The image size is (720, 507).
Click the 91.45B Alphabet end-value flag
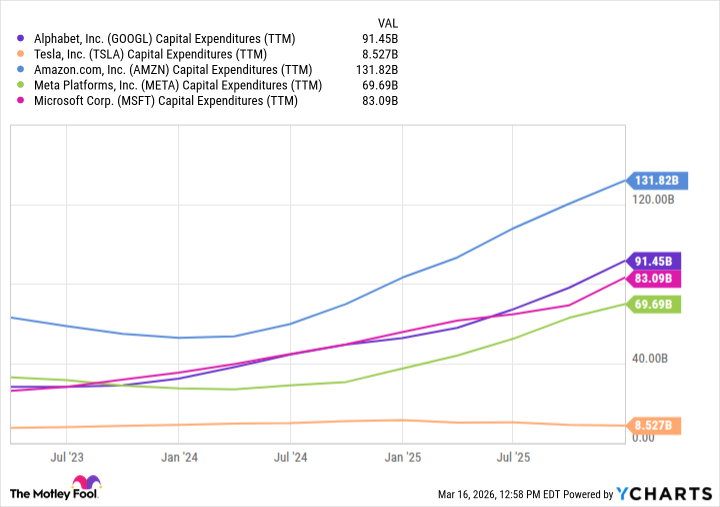pyautogui.click(x=656, y=260)
